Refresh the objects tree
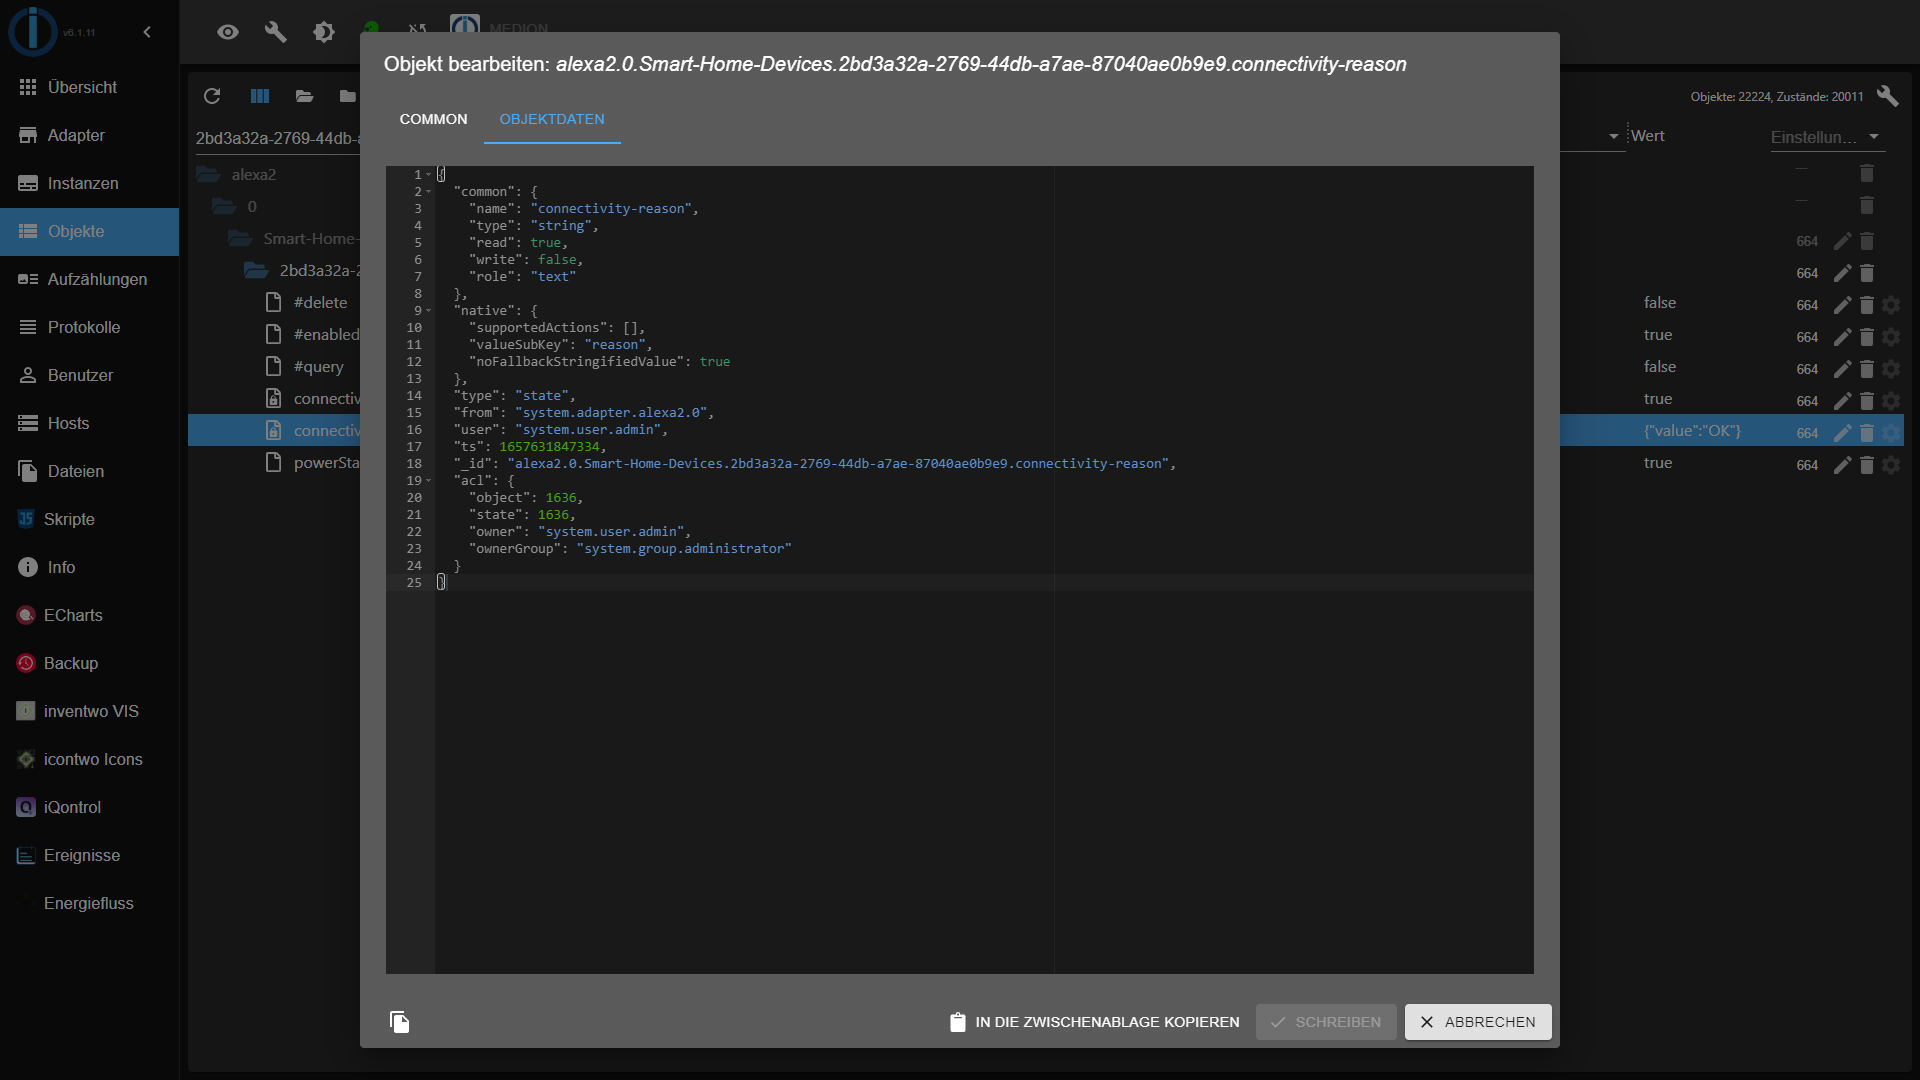The height and width of the screenshot is (1080, 1920). tap(212, 96)
